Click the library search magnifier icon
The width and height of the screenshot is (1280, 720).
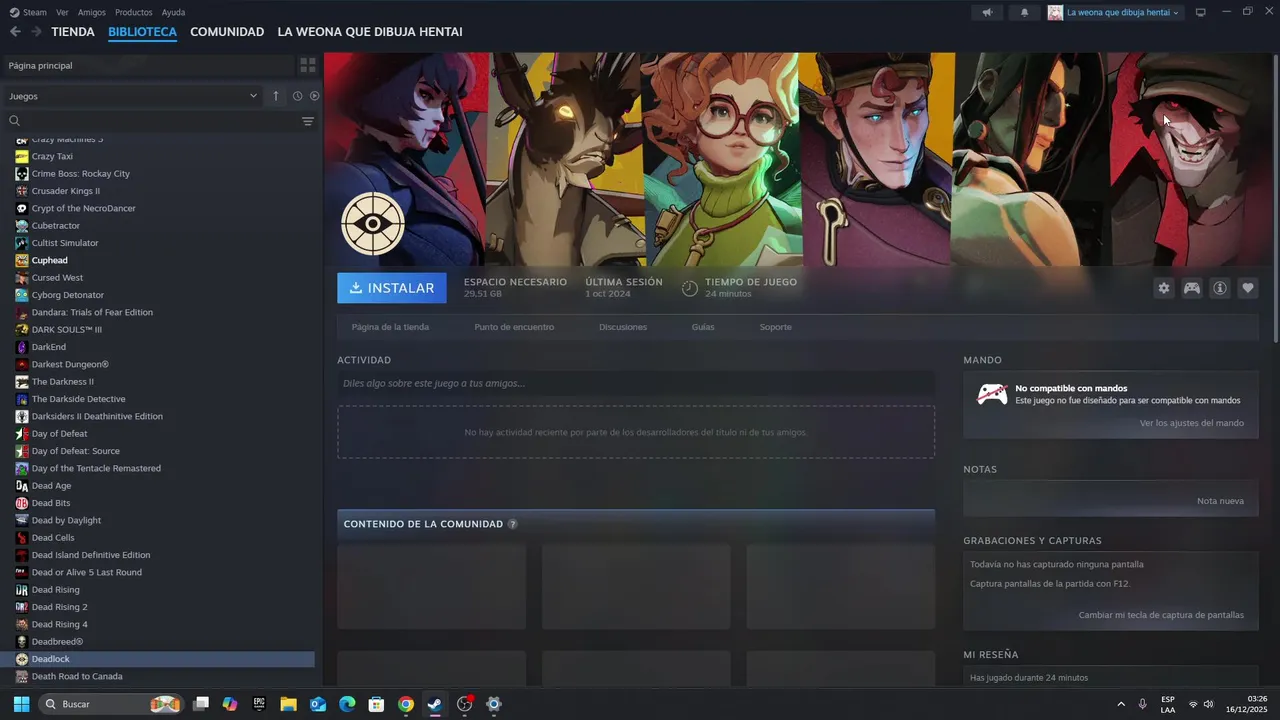pyautogui.click(x=15, y=121)
